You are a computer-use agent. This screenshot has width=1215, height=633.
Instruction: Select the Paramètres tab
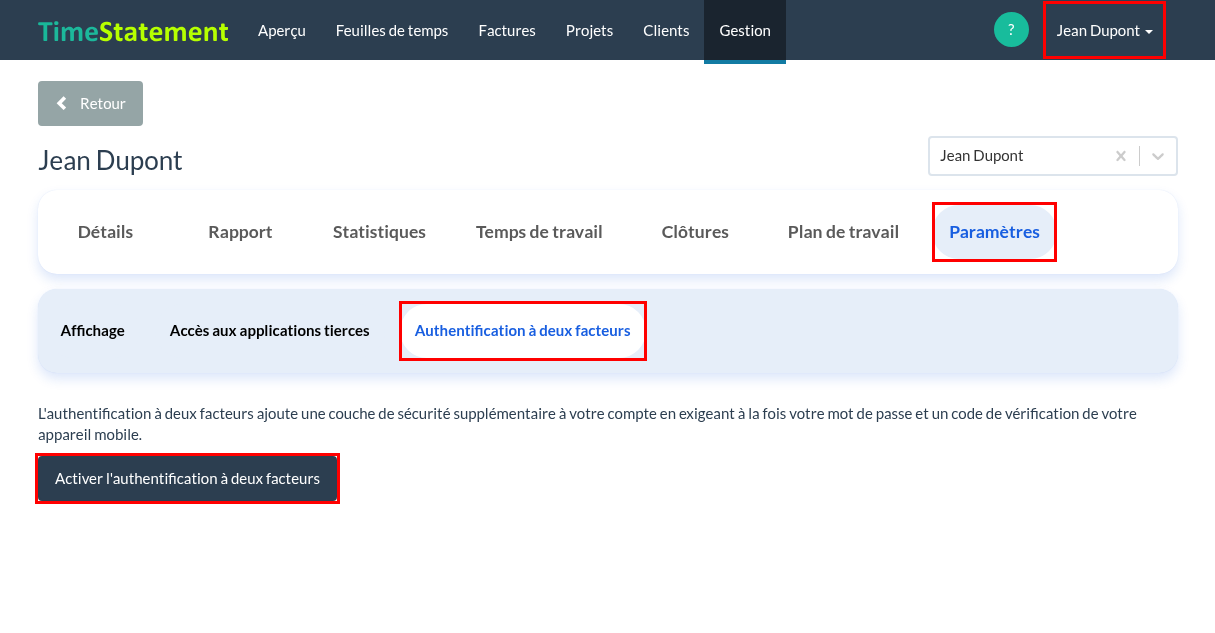click(x=994, y=232)
